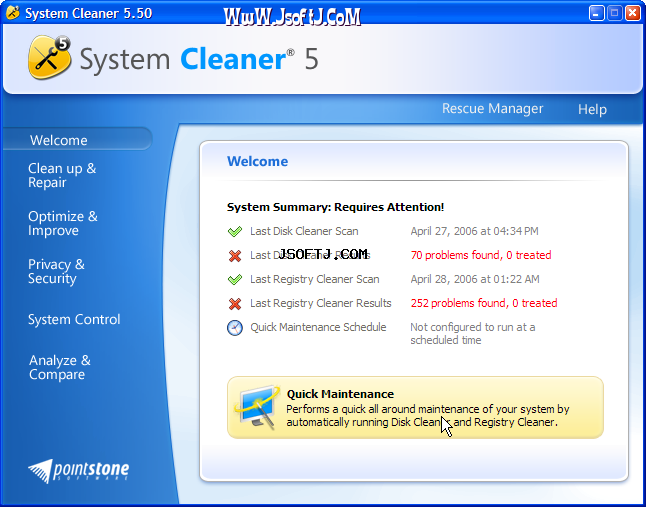The height and width of the screenshot is (507, 646).
Task: Click the 70 problems found, 0 treated text
Action: pos(481,255)
